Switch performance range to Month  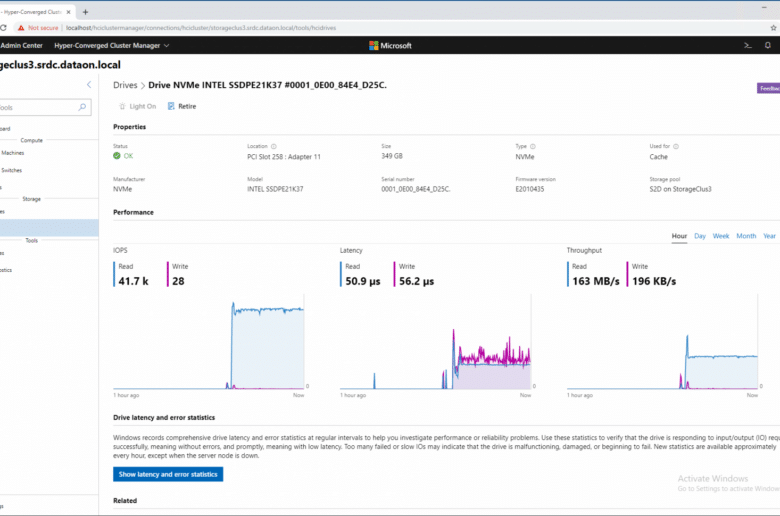[x=746, y=236]
